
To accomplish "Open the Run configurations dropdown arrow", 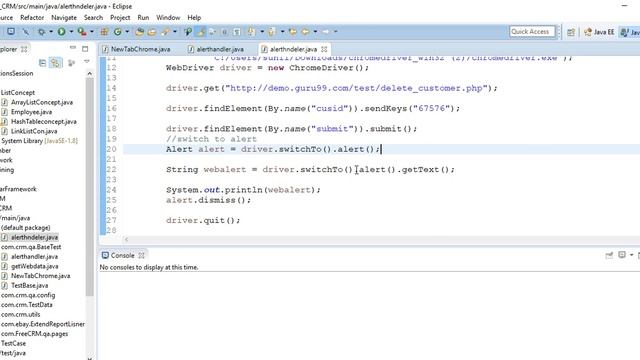I will click(x=71, y=31).
